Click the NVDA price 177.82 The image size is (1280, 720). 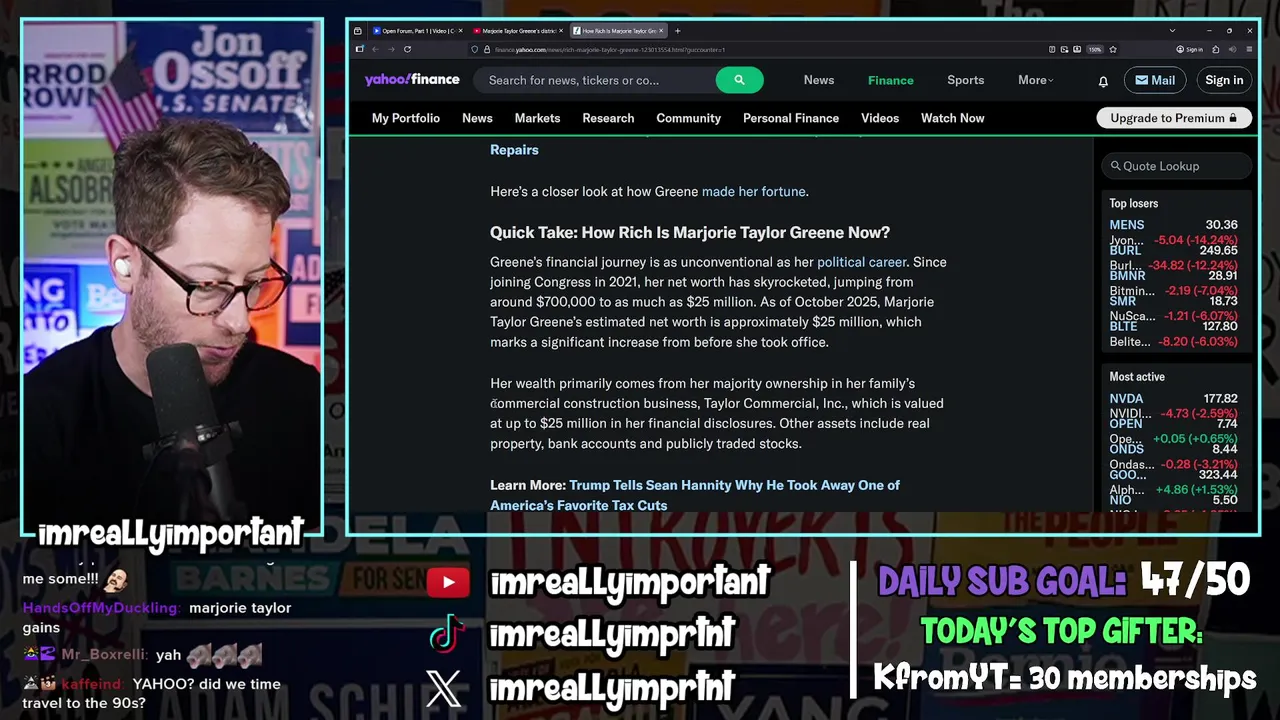point(1221,399)
